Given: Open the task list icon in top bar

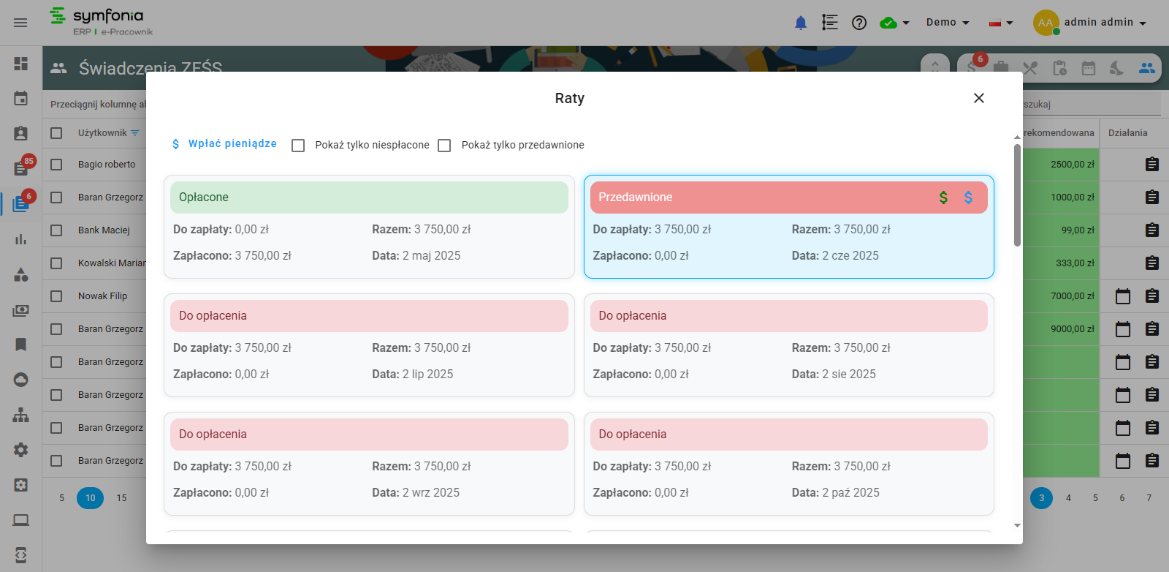Looking at the screenshot, I should [x=829, y=22].
